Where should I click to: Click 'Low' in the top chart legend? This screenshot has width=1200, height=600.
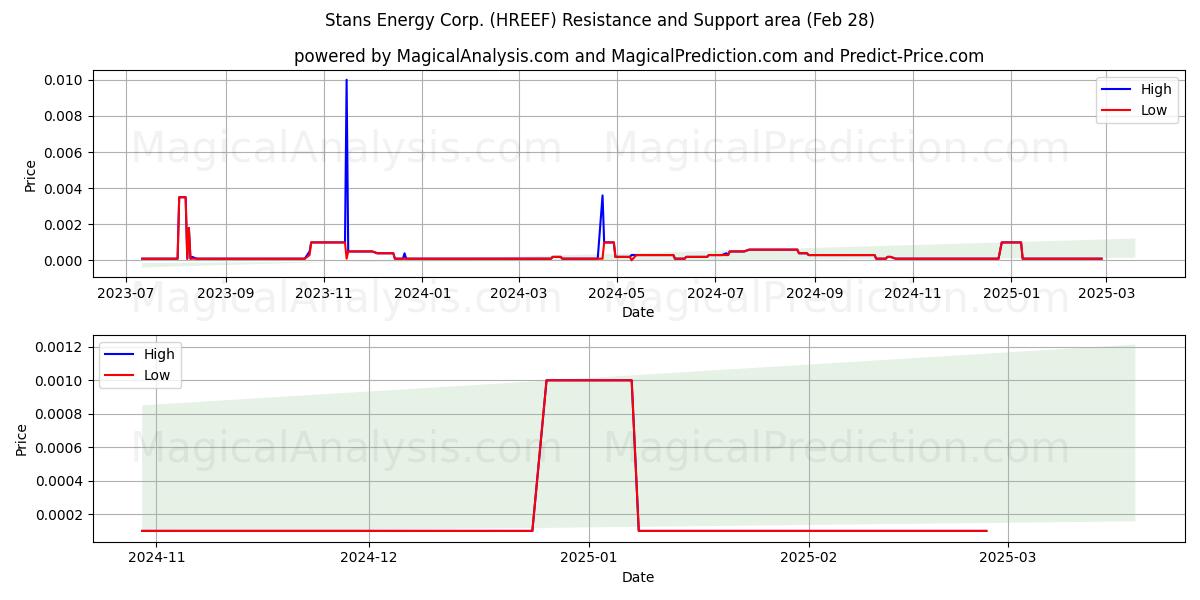(x=1154, y=110)
